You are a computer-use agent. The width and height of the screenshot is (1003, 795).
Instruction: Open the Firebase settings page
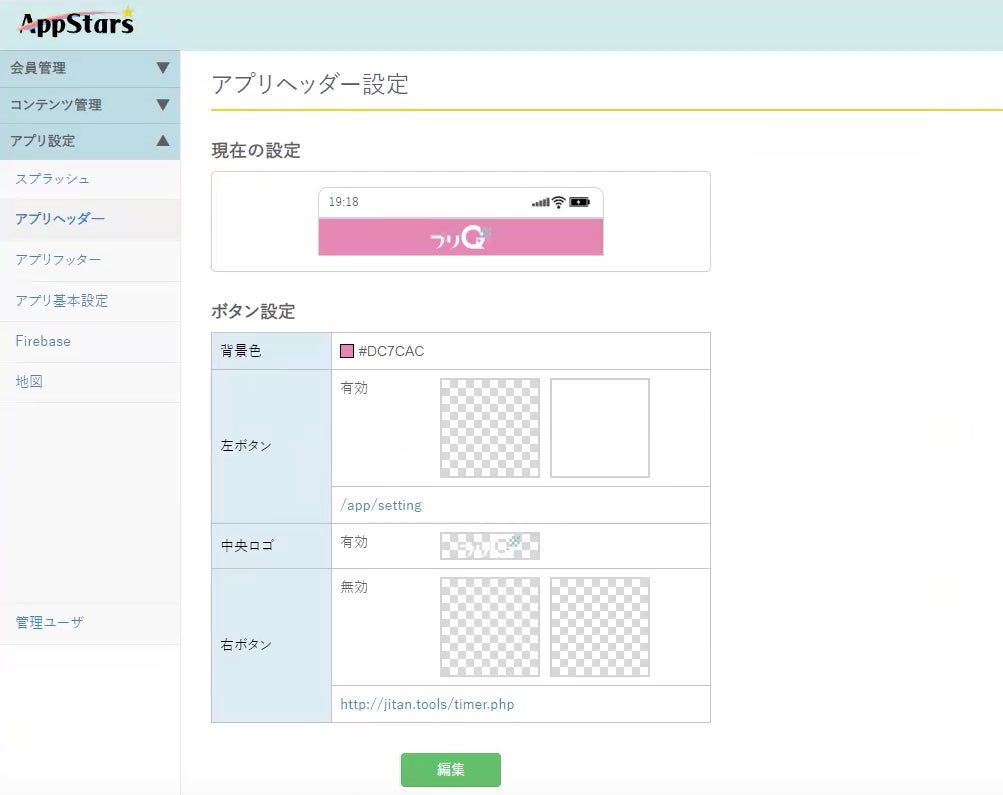(x=43, y=341)
